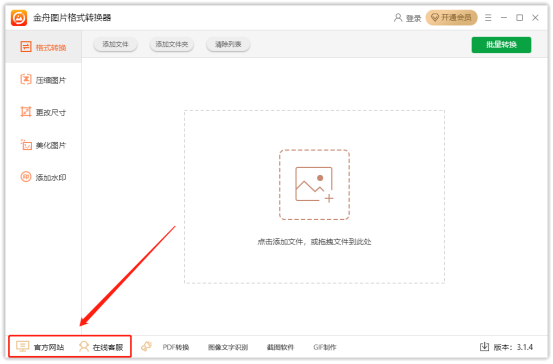Open the 压缩图片 sidebar tab

(x=43, y=80)
